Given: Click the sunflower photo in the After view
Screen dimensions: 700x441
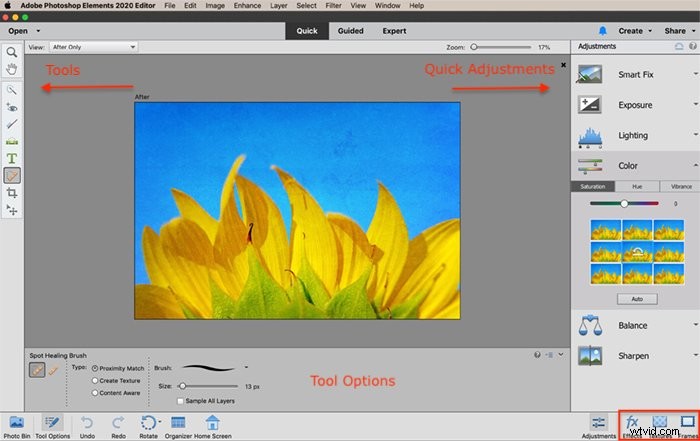Looking at the screenshot, I should (x=297, y=210).
